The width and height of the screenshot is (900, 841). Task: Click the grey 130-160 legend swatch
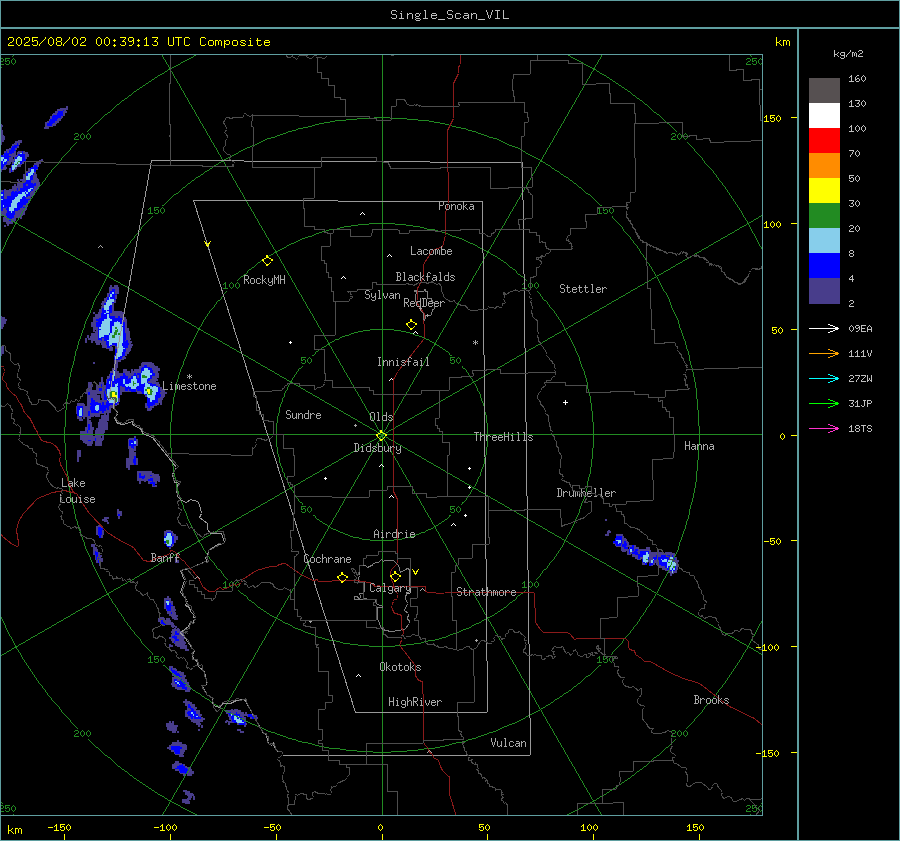tap(824, 91)
